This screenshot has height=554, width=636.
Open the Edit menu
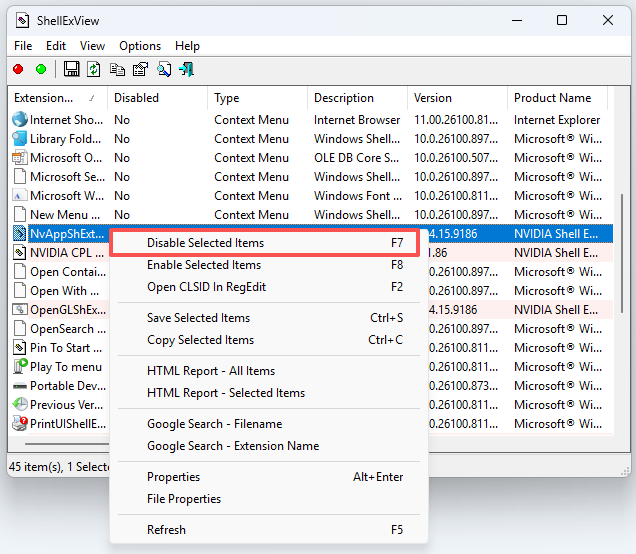(56, 46)
